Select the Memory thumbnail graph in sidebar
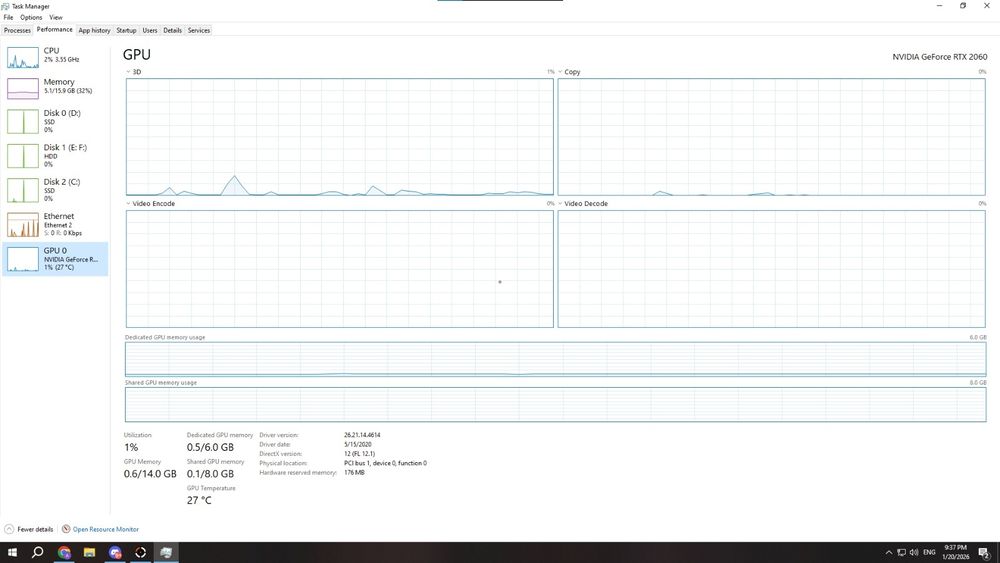The image size is (1000, 563). (23, 89)
